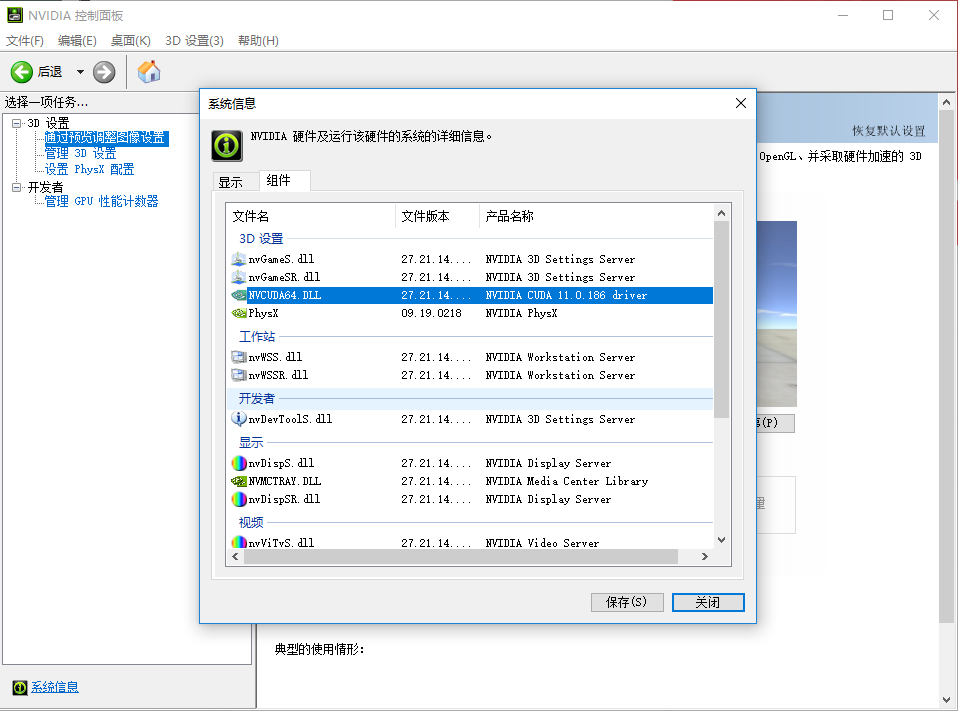This screenshot has height=711, width=958.
Task: Open the 编辑(E) menu
Action: pyautogui.click(x=77, y=40)
